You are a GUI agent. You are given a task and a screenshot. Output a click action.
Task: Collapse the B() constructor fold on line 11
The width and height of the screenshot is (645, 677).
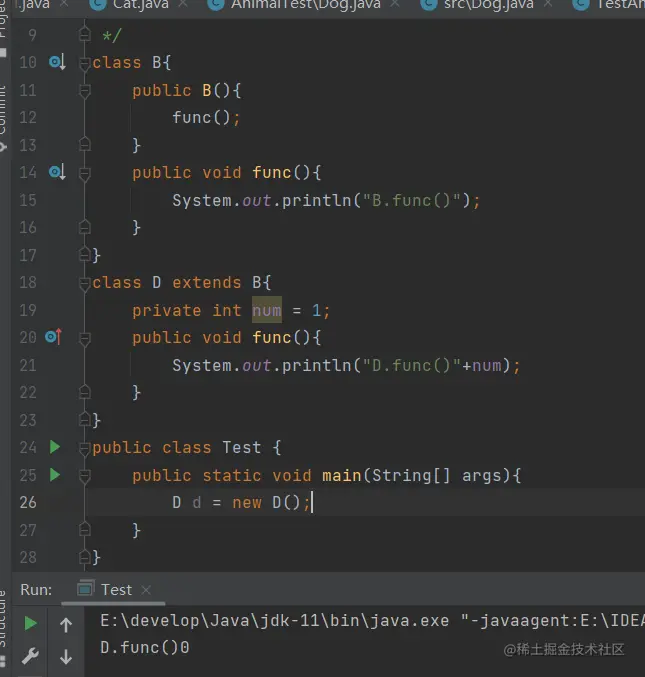[85, 91]
